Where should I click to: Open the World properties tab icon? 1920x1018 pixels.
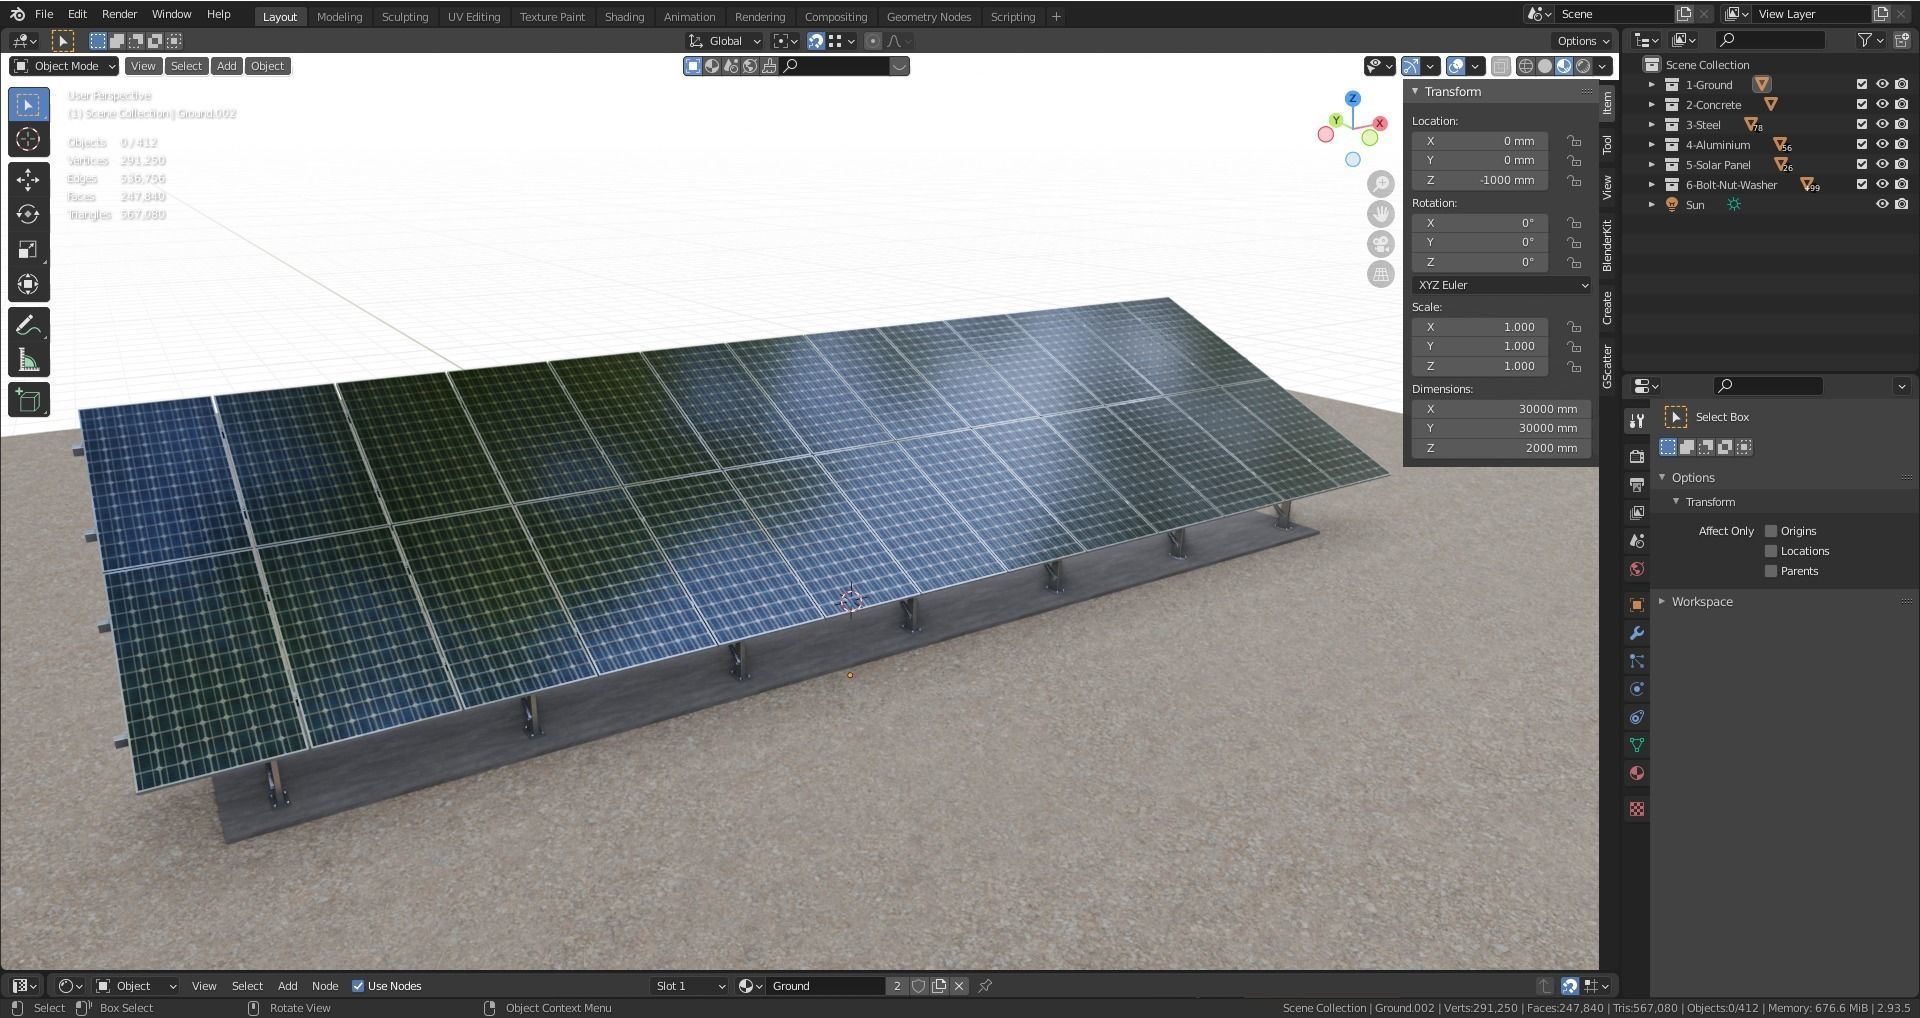(1637, 569)
